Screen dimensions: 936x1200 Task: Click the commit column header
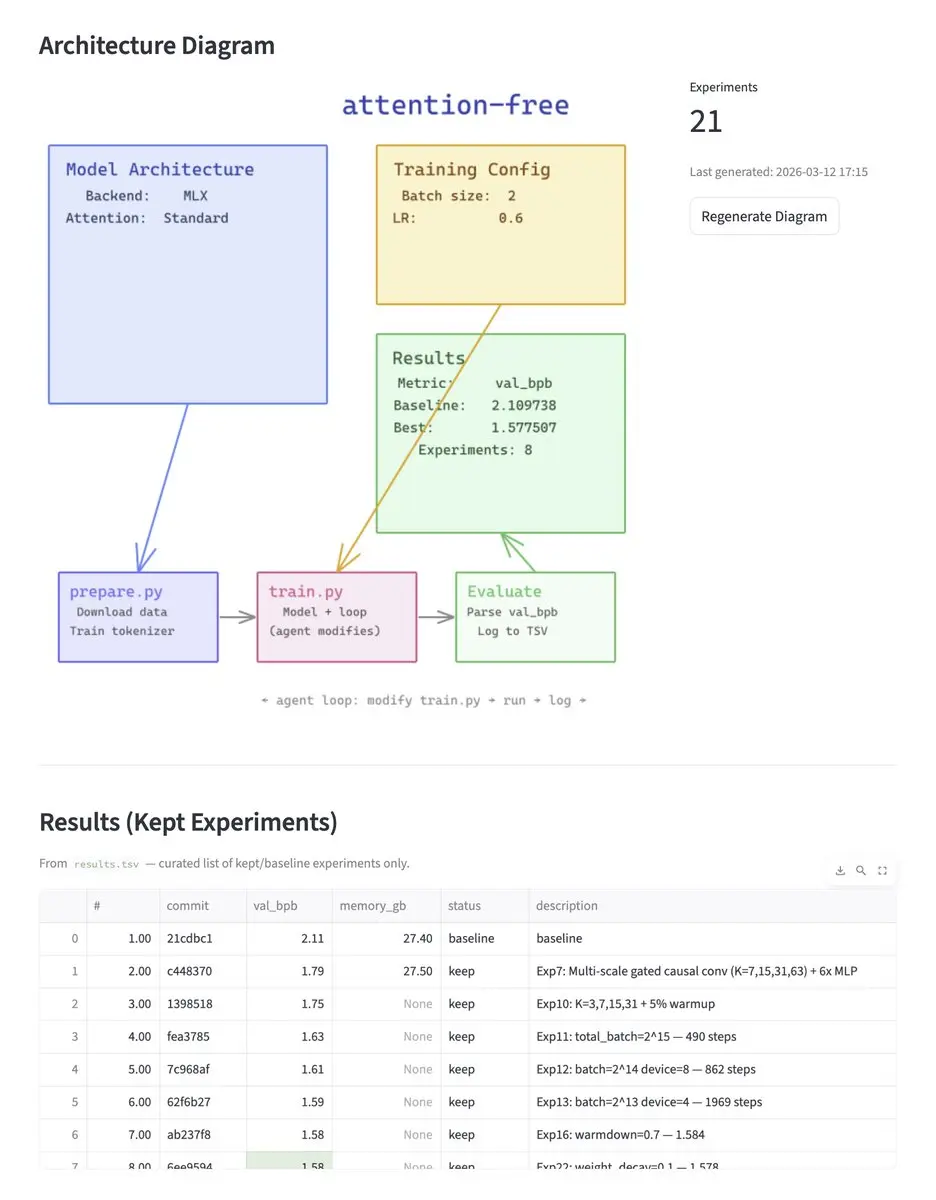(x=188, y=906)
